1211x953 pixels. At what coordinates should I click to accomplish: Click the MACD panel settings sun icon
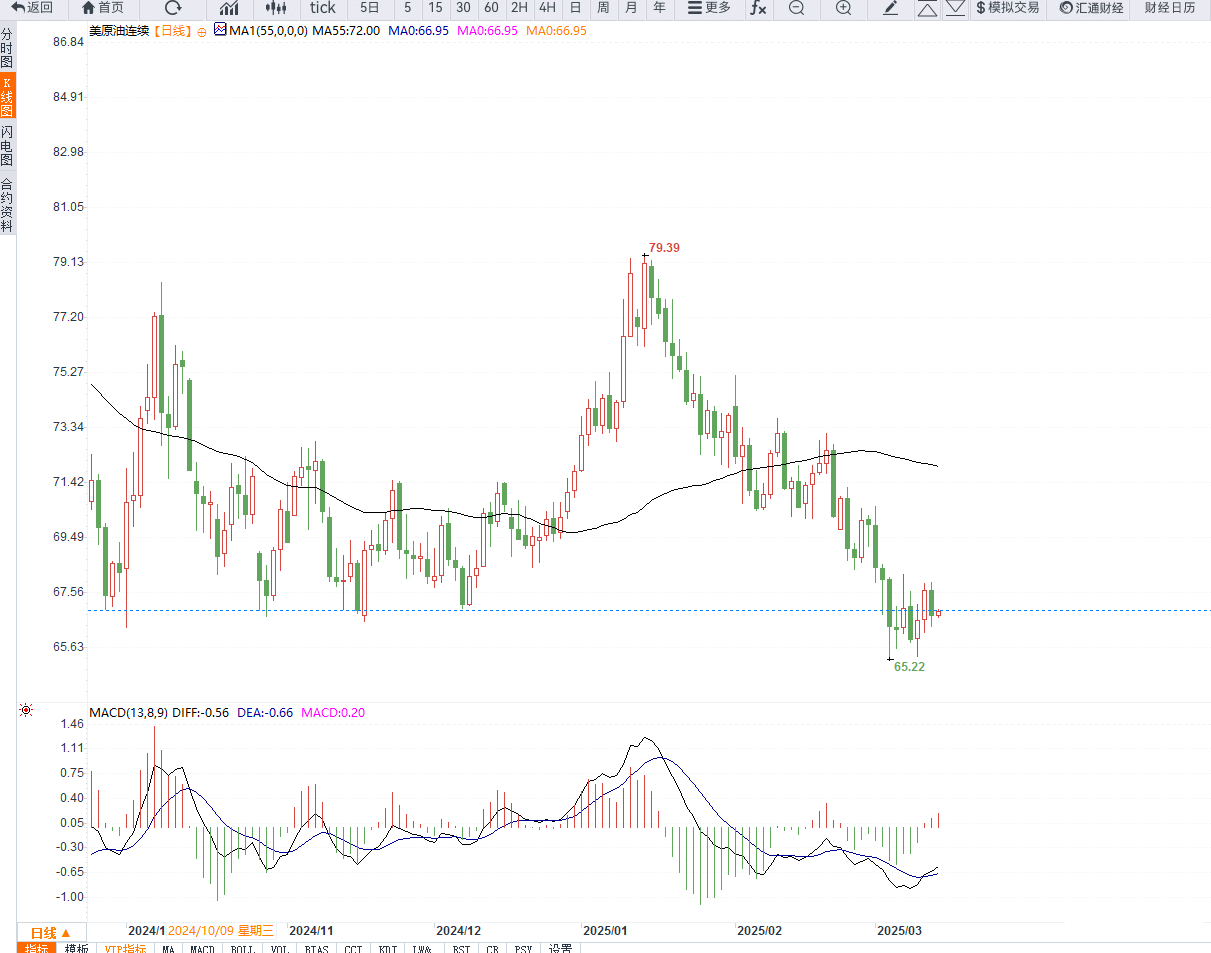tap(26, 711)
